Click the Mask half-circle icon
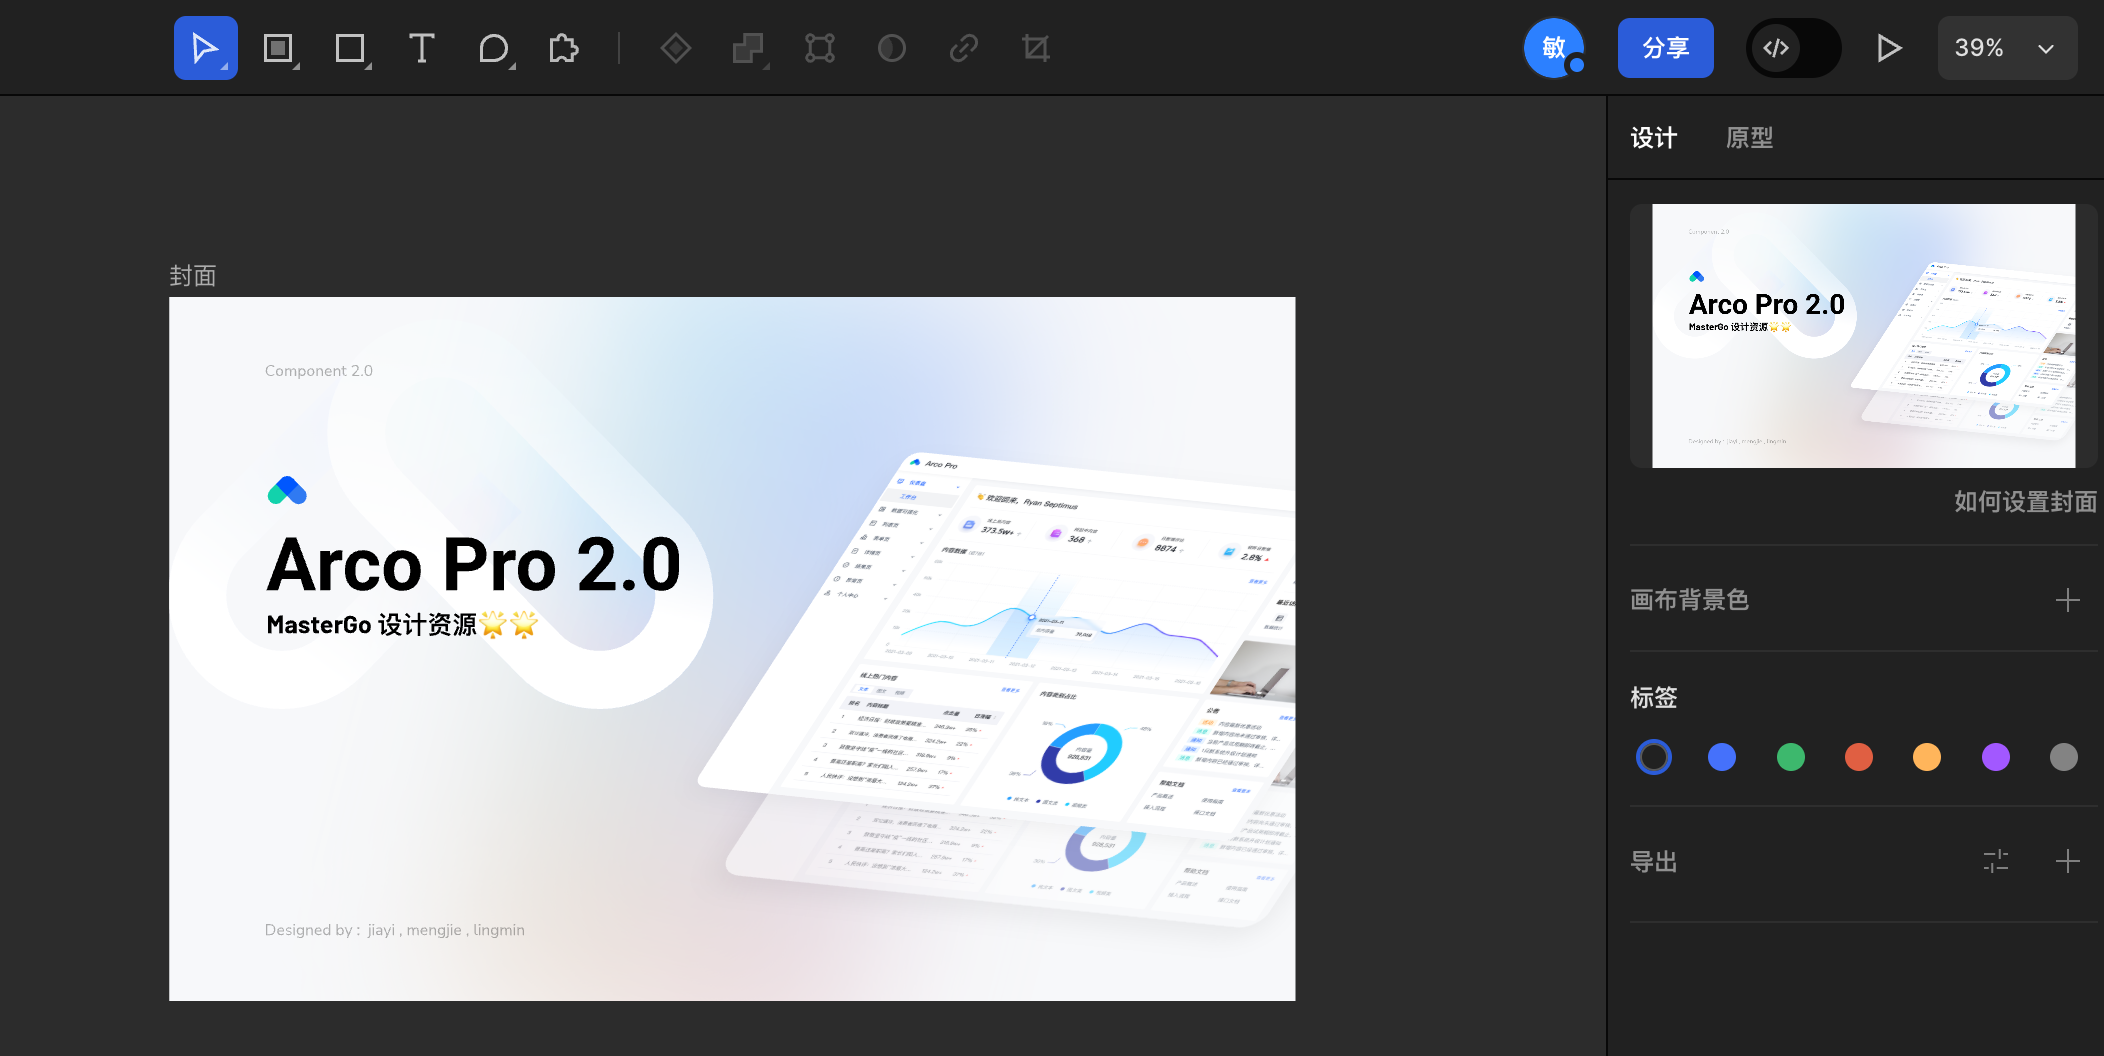This screenshot has width=2104, height=1056. coord(892,48)
